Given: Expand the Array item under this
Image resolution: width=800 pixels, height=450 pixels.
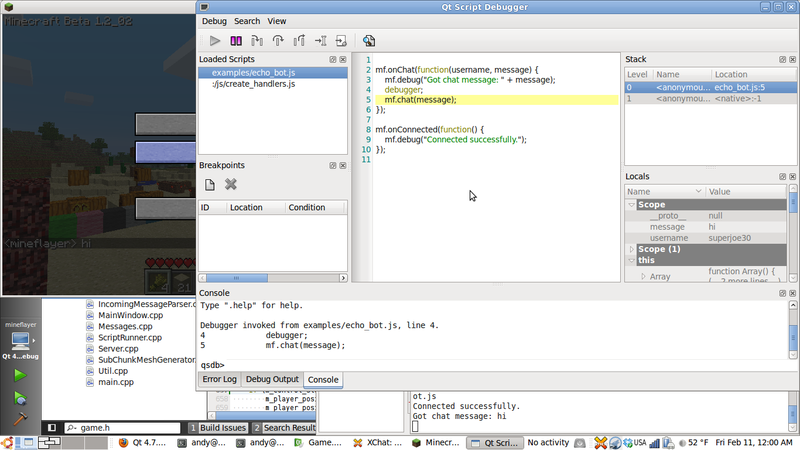Looking at the screenshot, I should tap(643, 276).
